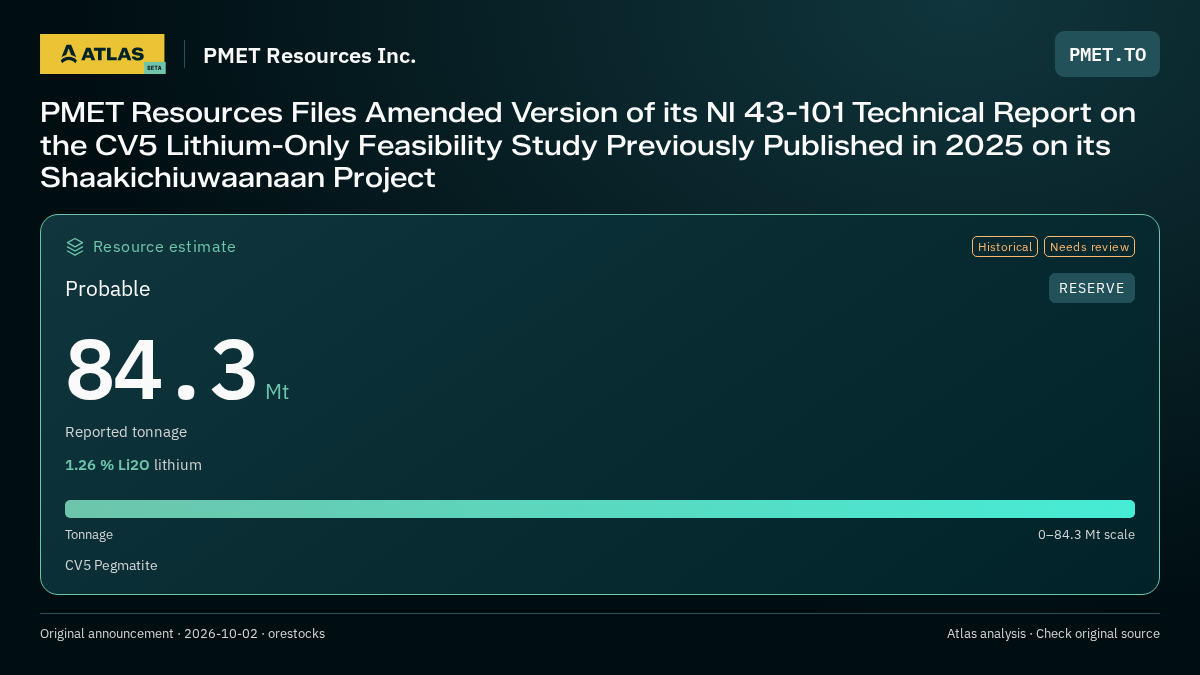This screenshot has width=1200, height=675.
Task: Click the Historical tag
Action: tap(1005, 247)
